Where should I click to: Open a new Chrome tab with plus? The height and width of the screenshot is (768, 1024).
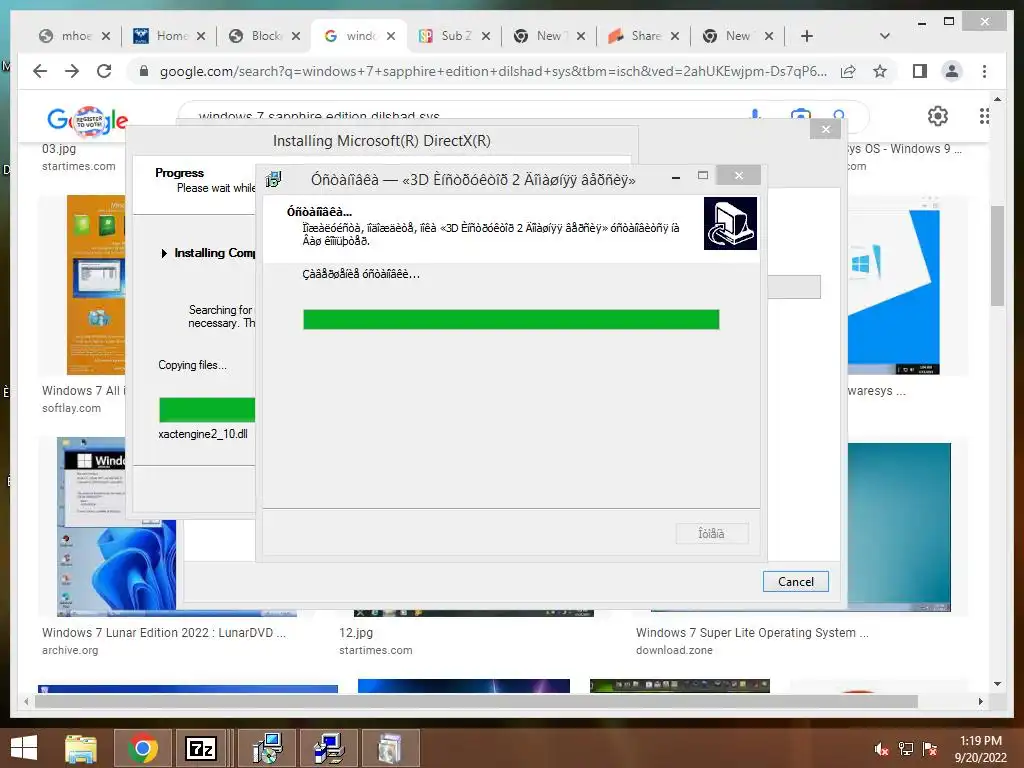tap(807, 36)
